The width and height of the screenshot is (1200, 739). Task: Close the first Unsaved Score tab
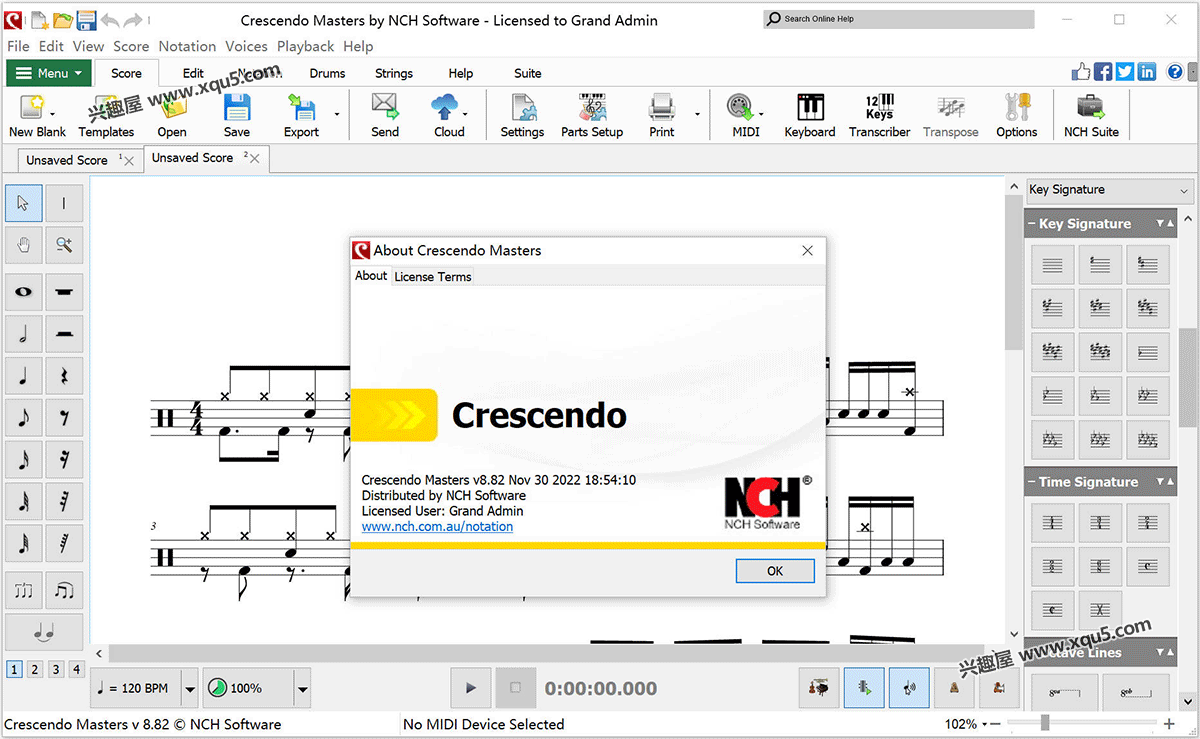(x=128, y=160)
